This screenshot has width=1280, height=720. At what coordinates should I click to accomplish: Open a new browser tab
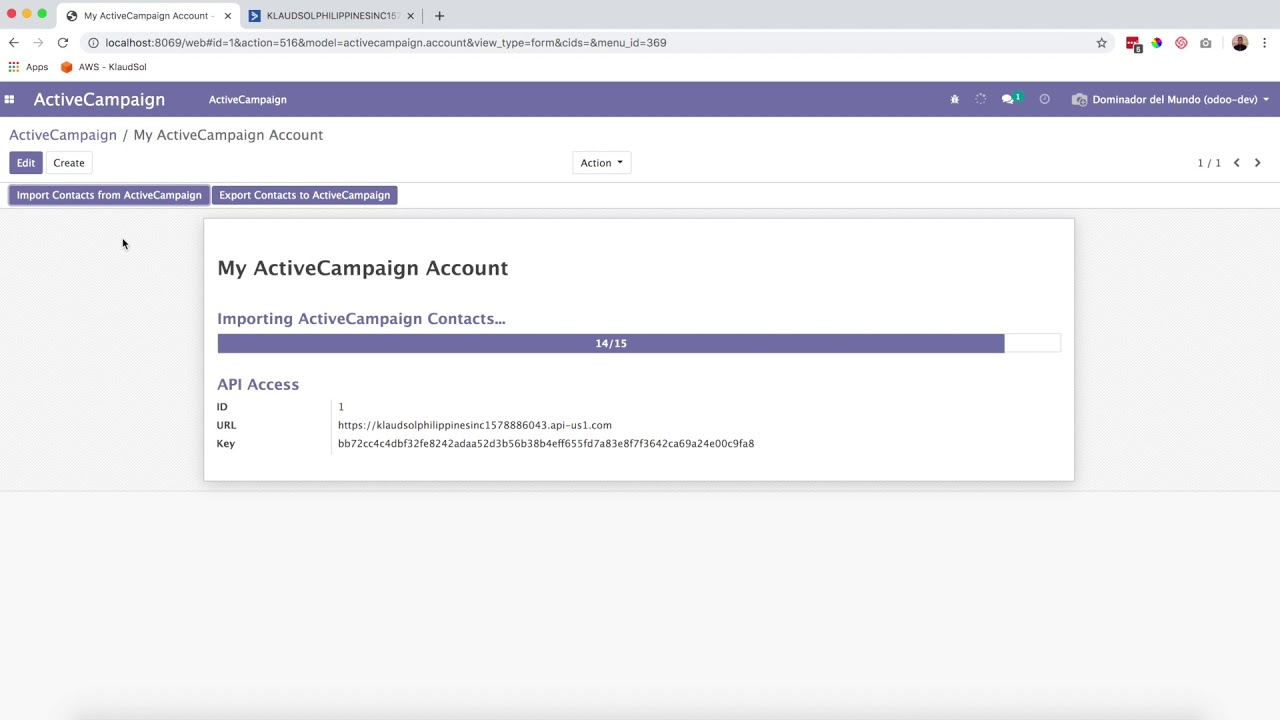439,16
